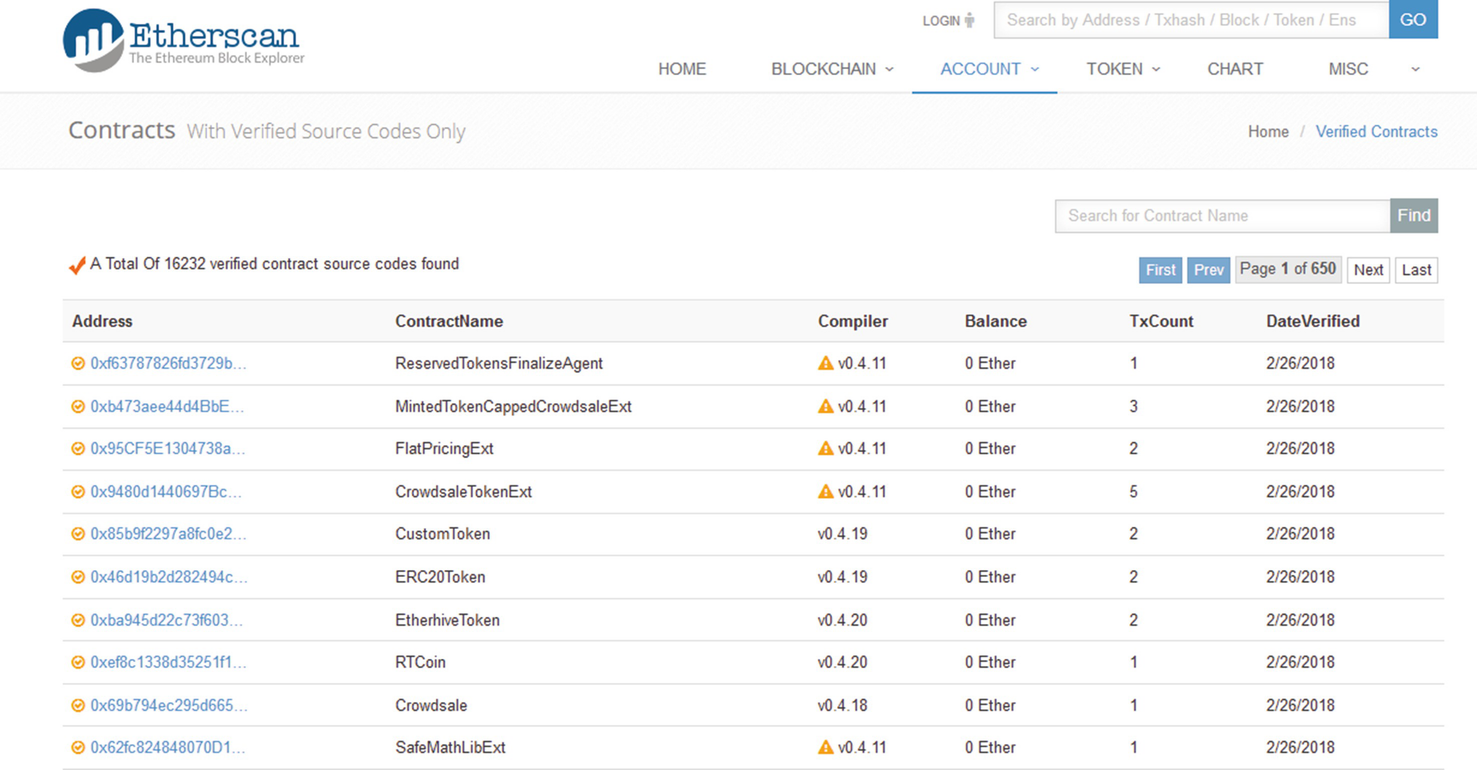
Task: Click the verified checkmark icon beside 0xba945d22c73f603
Action: (78, 620)
